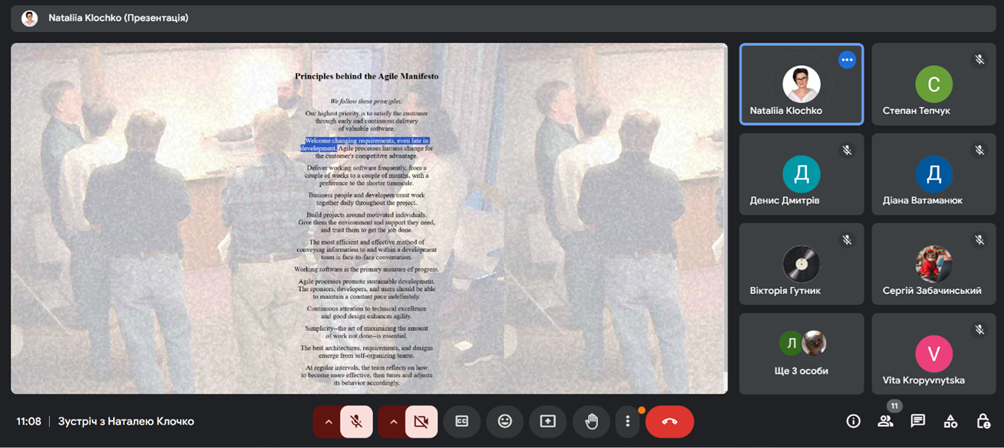
Task: Raise your hand
Action: pos(592,422)
